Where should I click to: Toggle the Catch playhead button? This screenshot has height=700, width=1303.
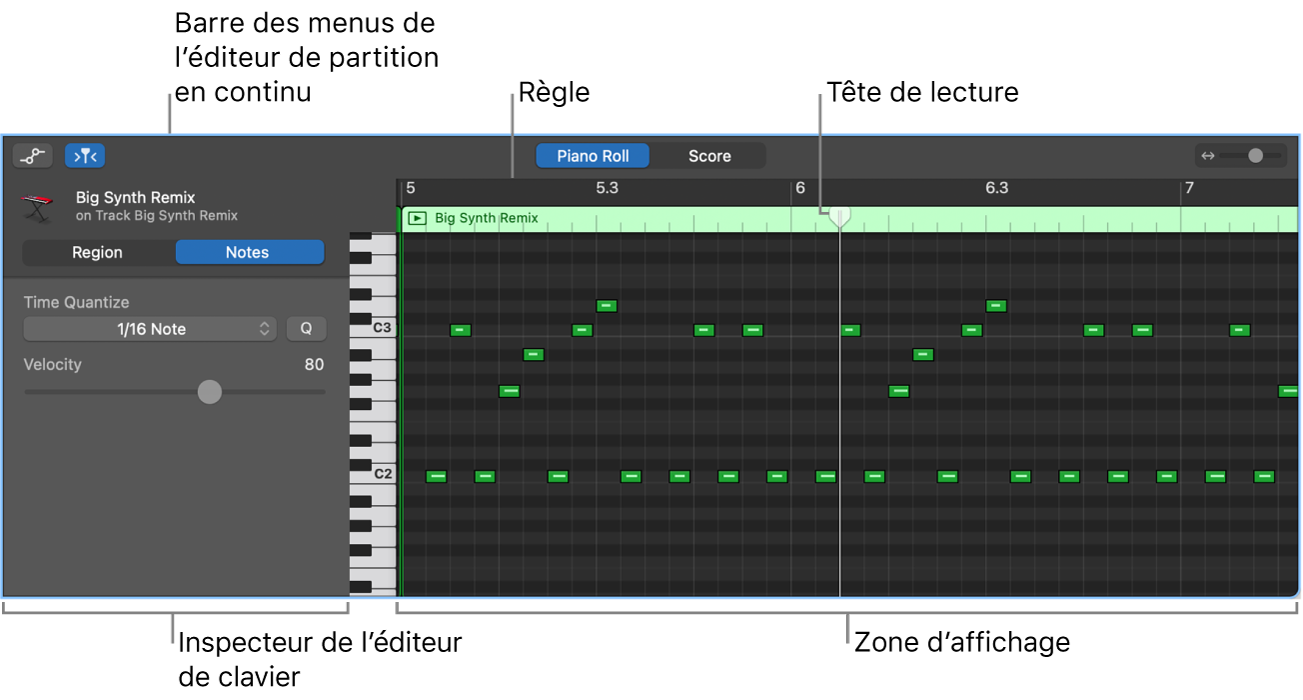[x=85, y=156]
